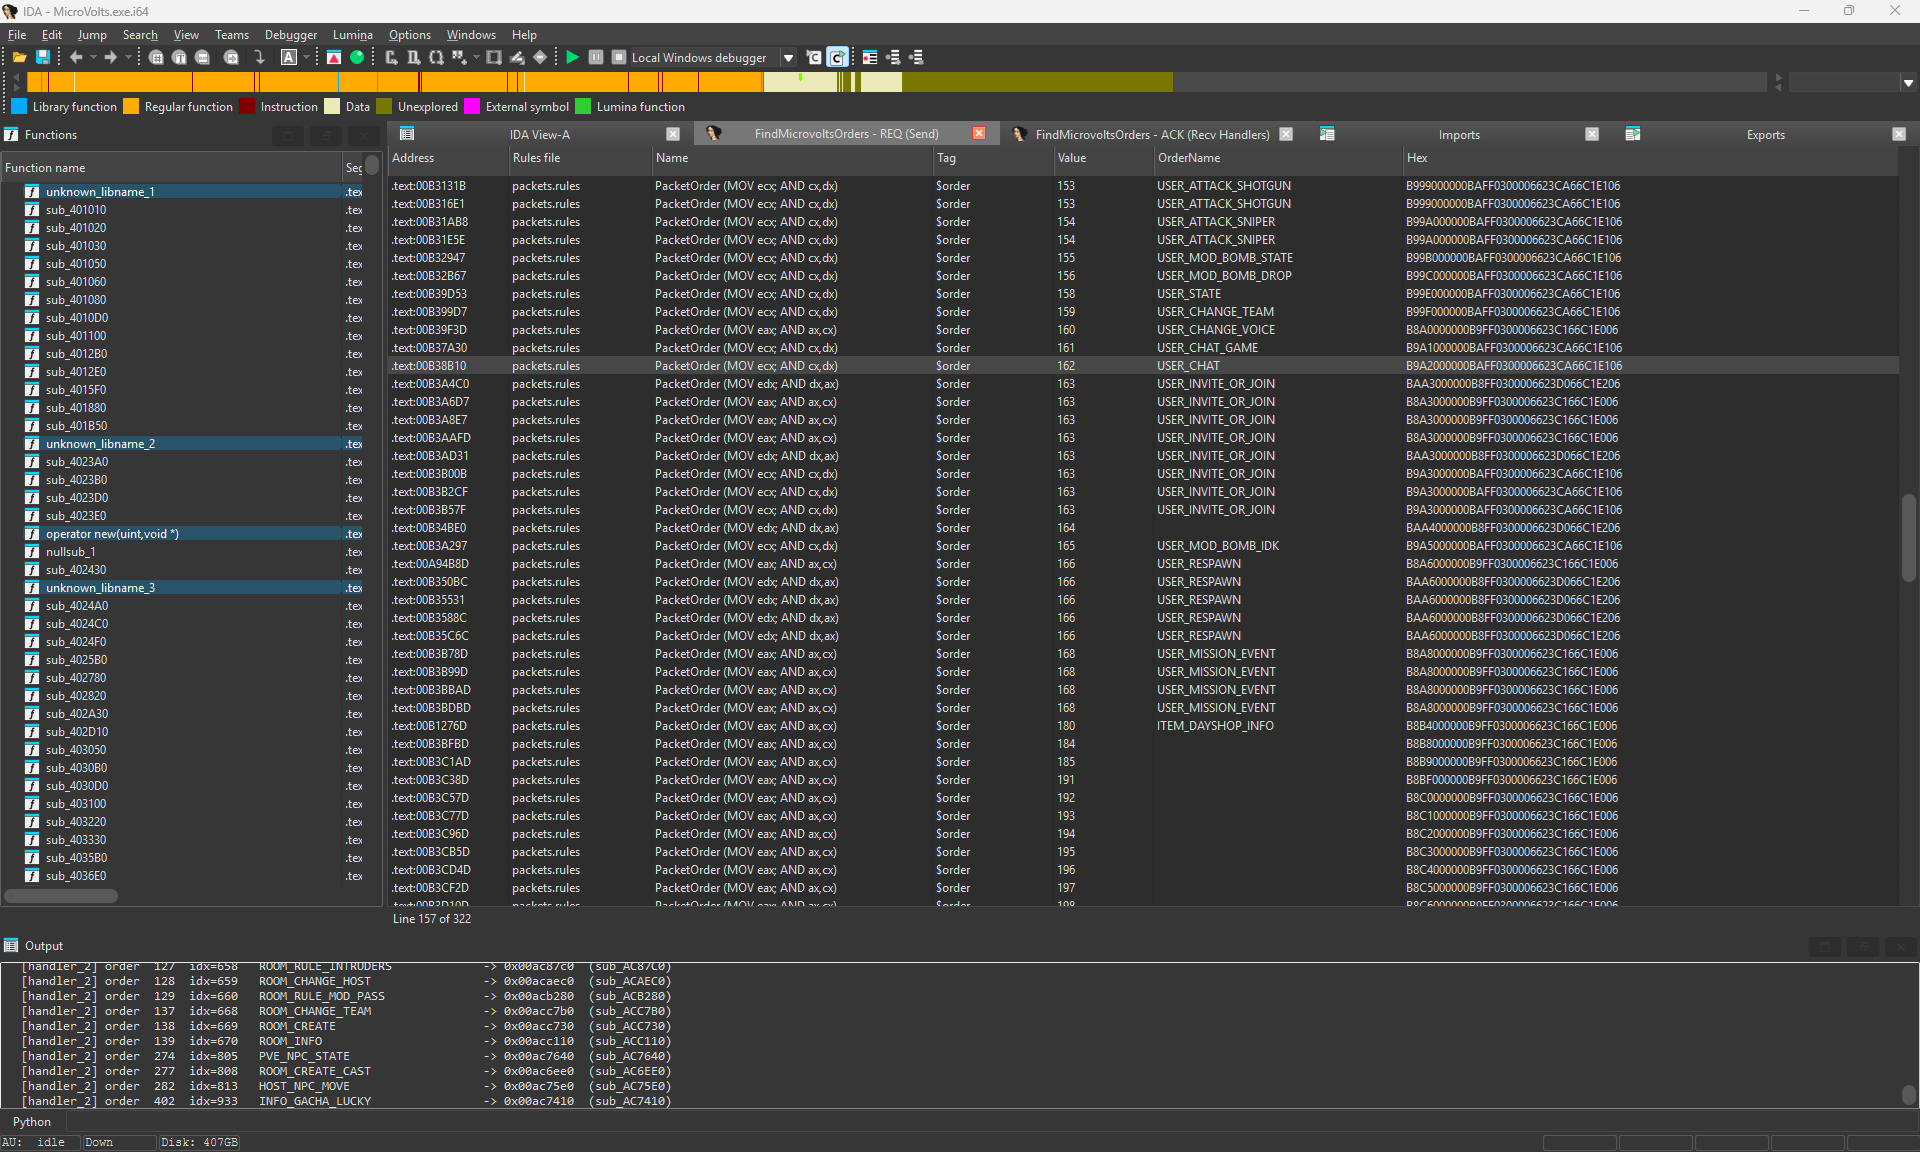Click the text style 'A' toolbar icon
This screenshot has width=1920, height=1152.
coord(289,58)
